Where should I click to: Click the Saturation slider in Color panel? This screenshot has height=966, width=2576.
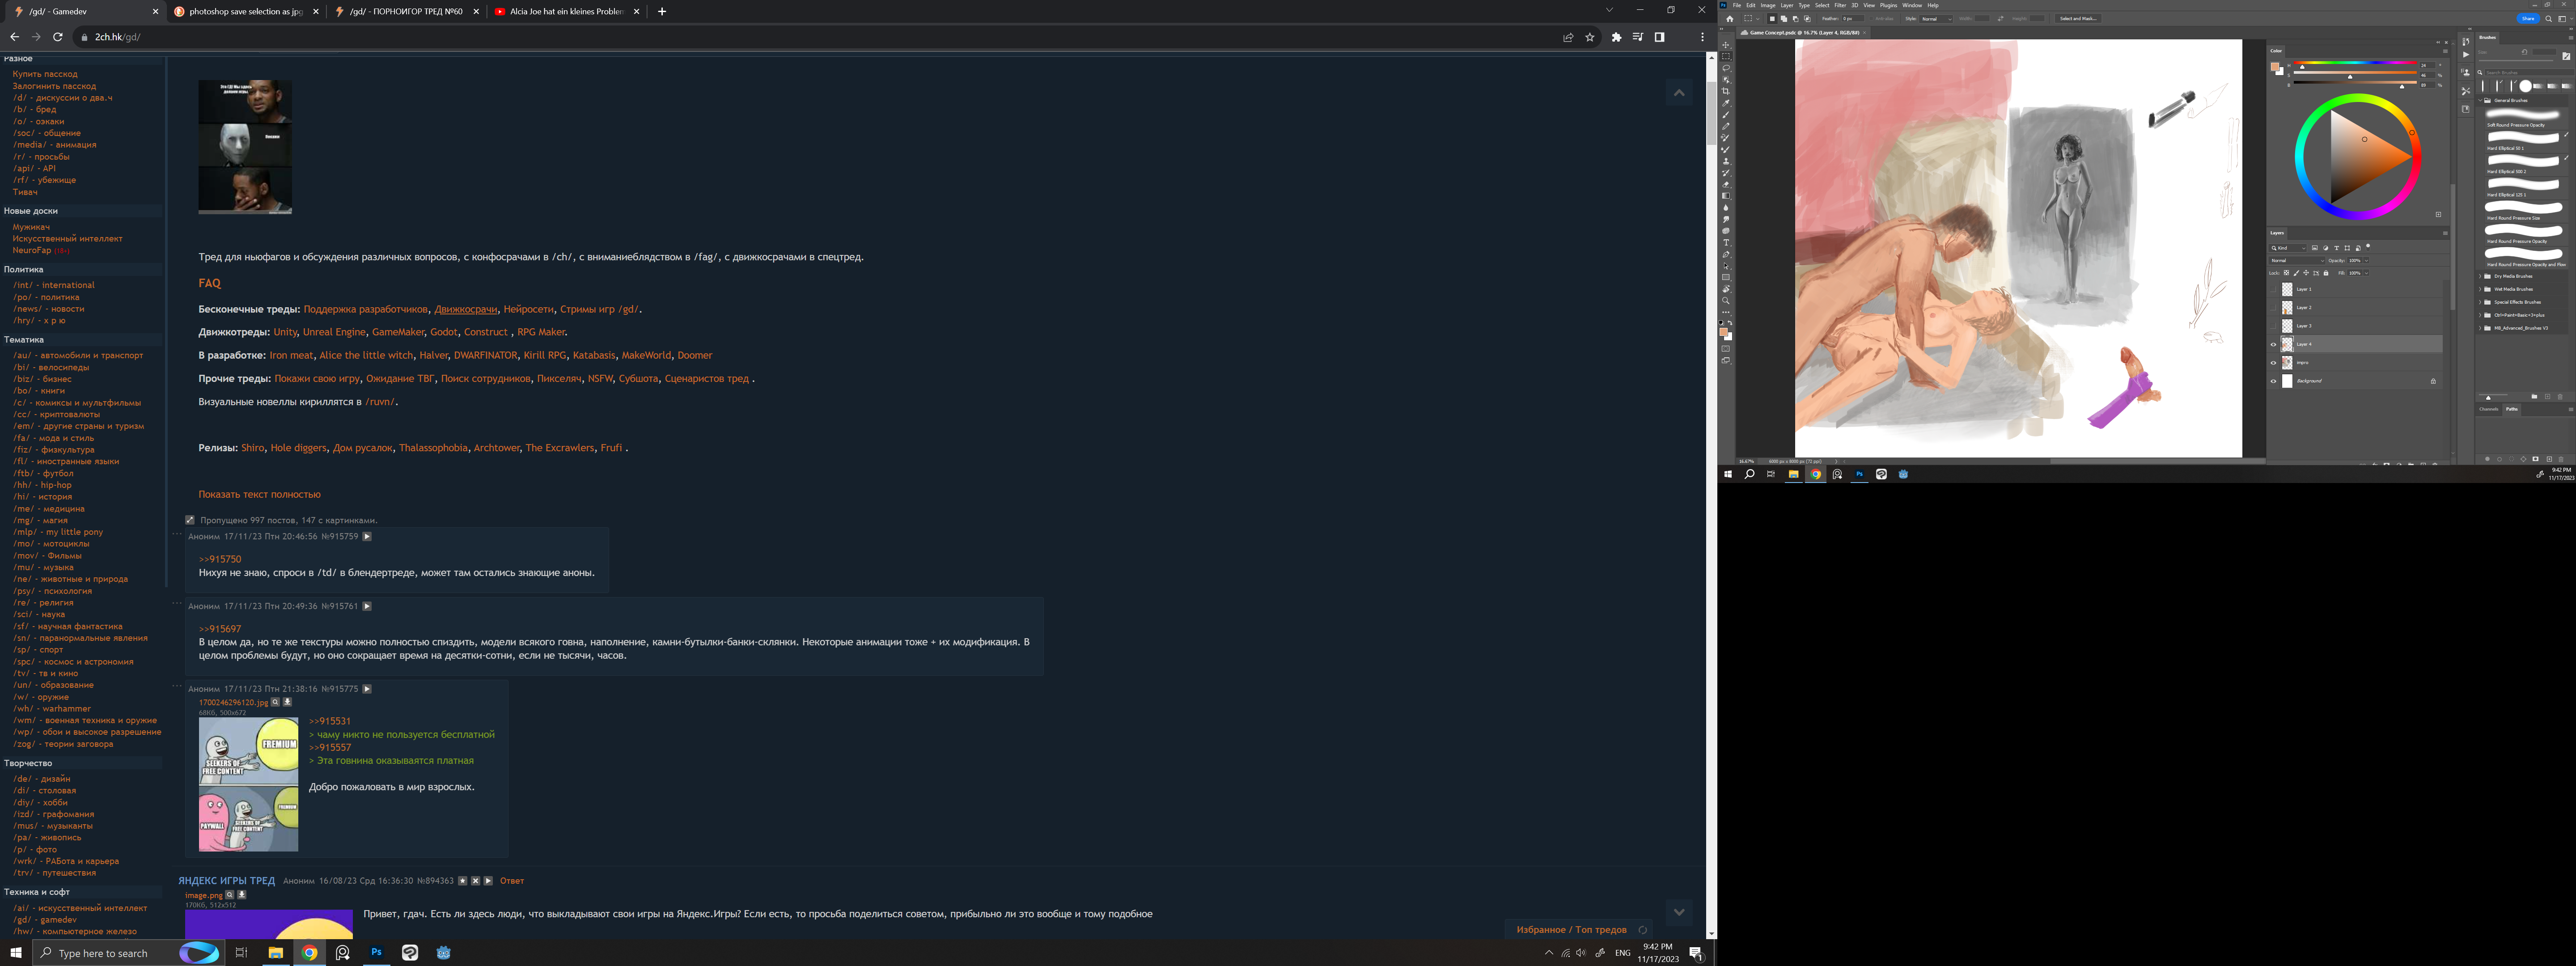[x=2355, y=73]
